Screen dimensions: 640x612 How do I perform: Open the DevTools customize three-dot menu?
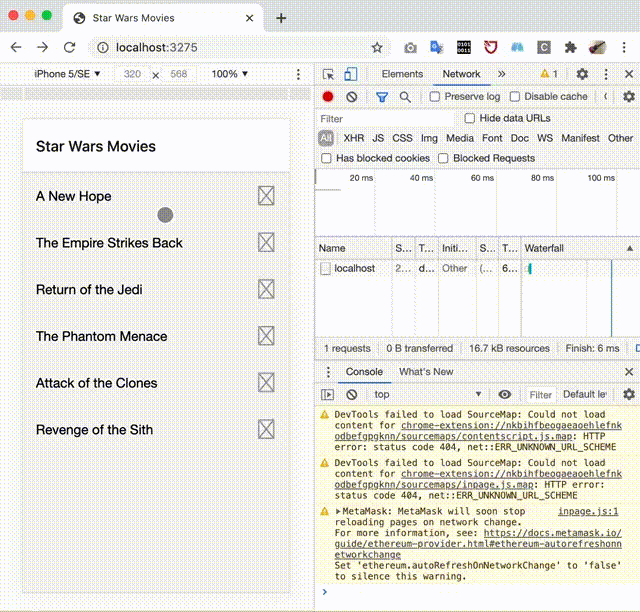[606, 74]
